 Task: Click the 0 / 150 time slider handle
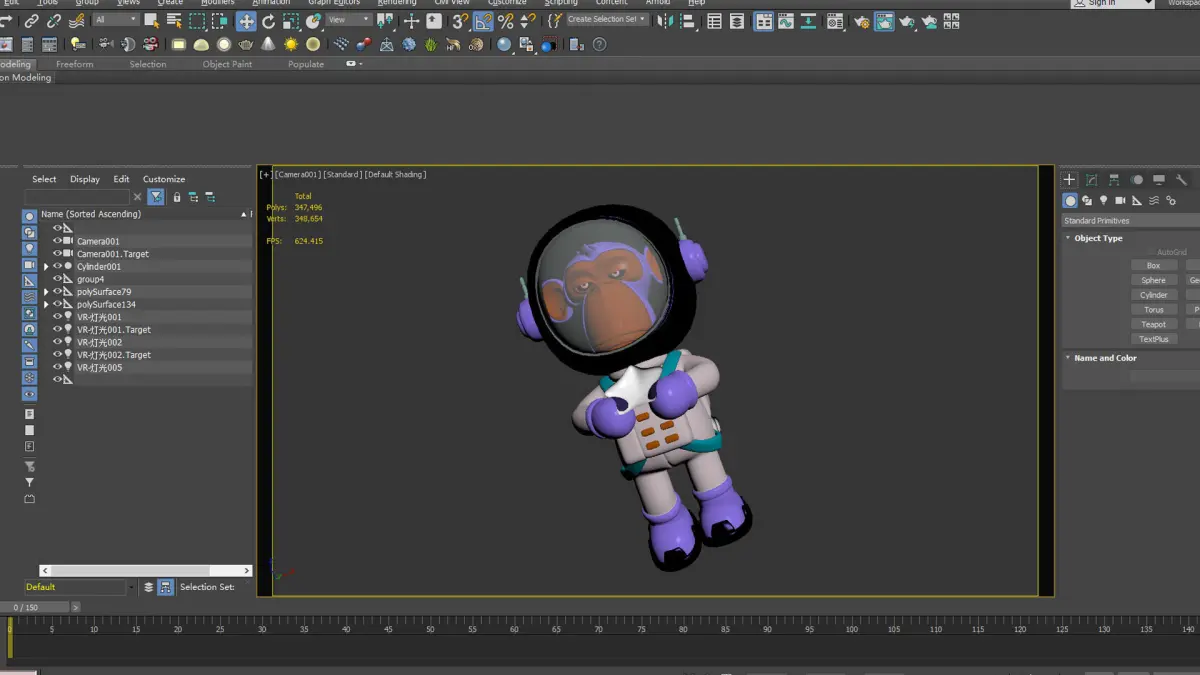[x=34, y=607]
